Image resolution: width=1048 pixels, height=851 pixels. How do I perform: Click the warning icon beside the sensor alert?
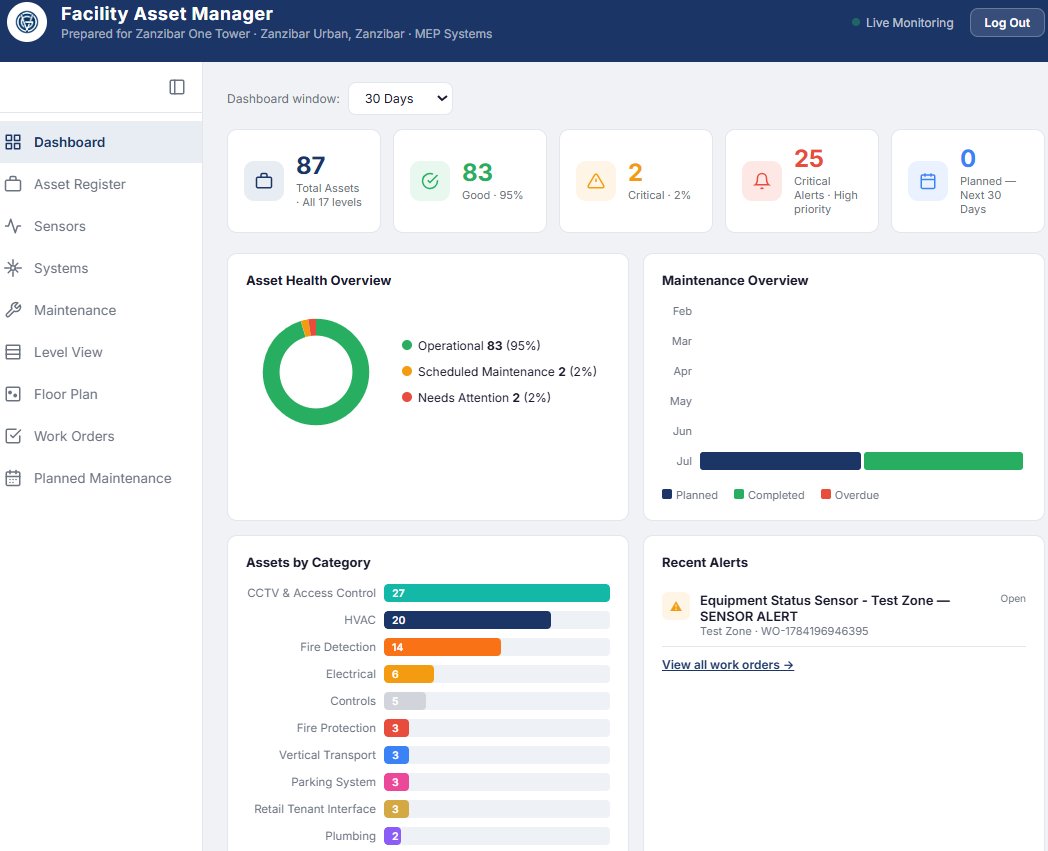click(676, 606)
